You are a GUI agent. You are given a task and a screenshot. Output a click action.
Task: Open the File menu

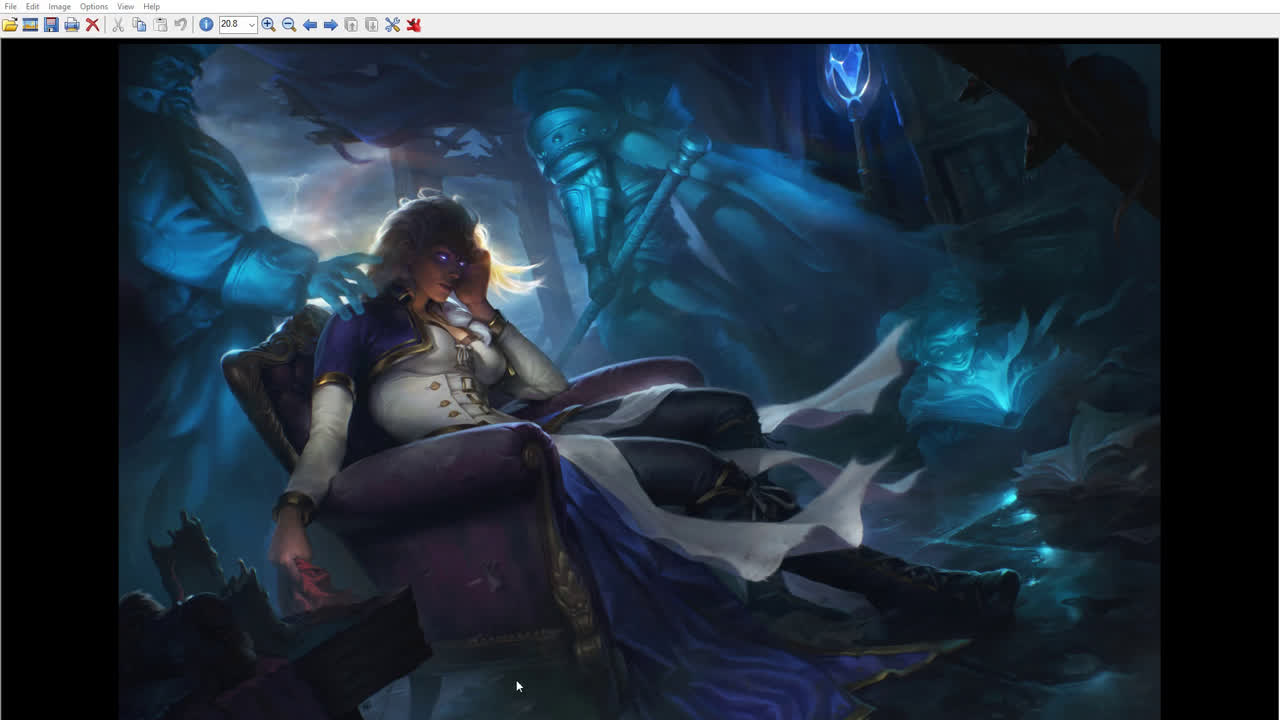click(x=10, y=6)
